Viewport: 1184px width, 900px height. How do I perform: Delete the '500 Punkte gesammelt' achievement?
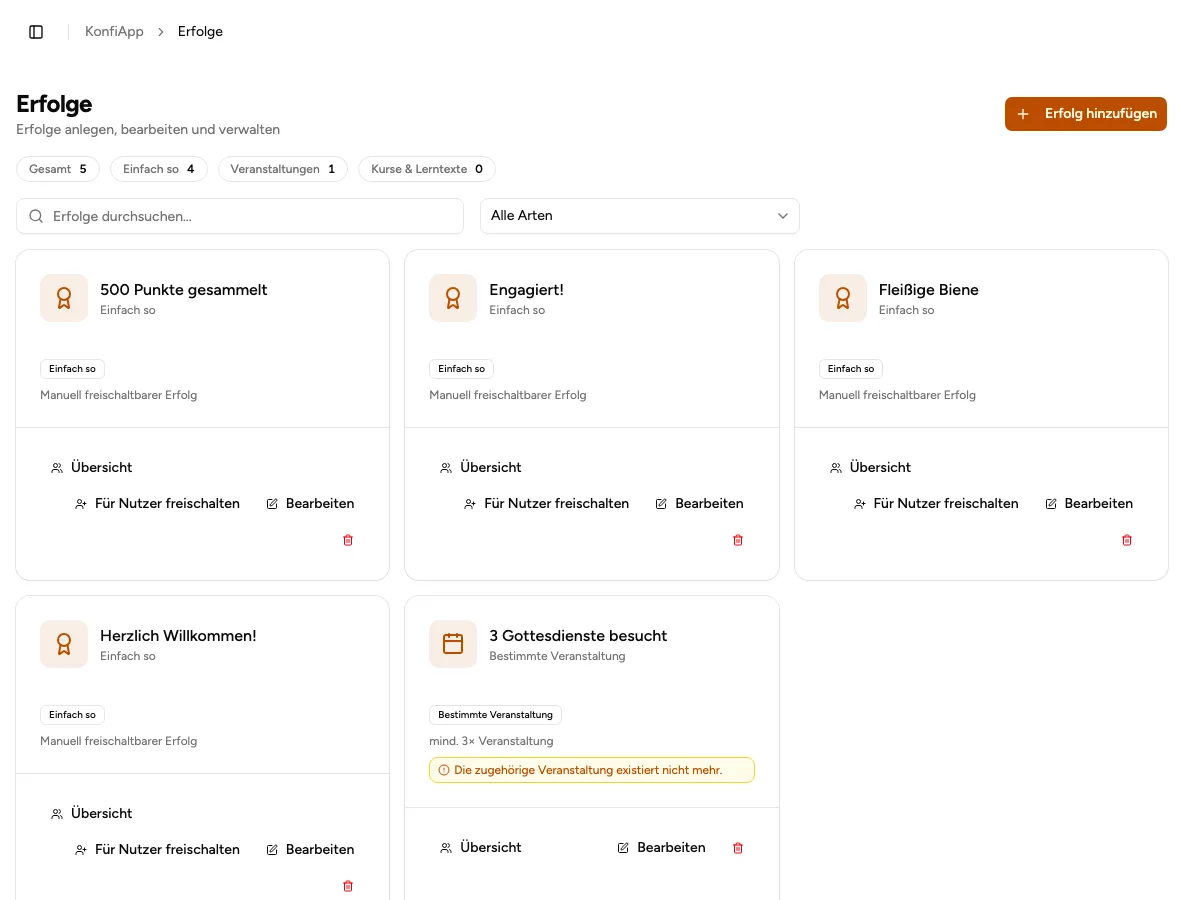click(x=348, y=540)
